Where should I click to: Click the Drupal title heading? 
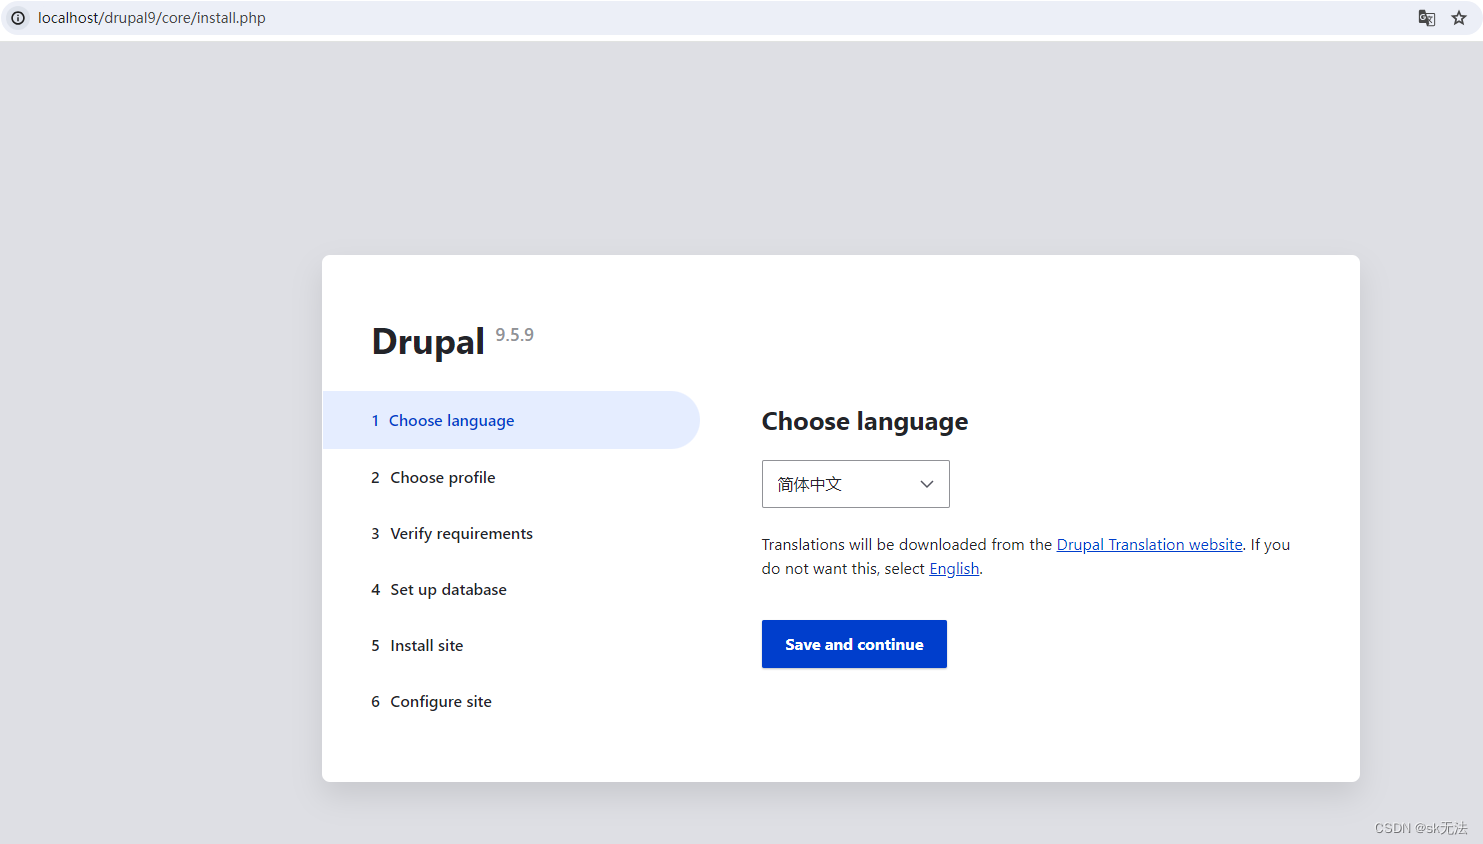point(428,342)
